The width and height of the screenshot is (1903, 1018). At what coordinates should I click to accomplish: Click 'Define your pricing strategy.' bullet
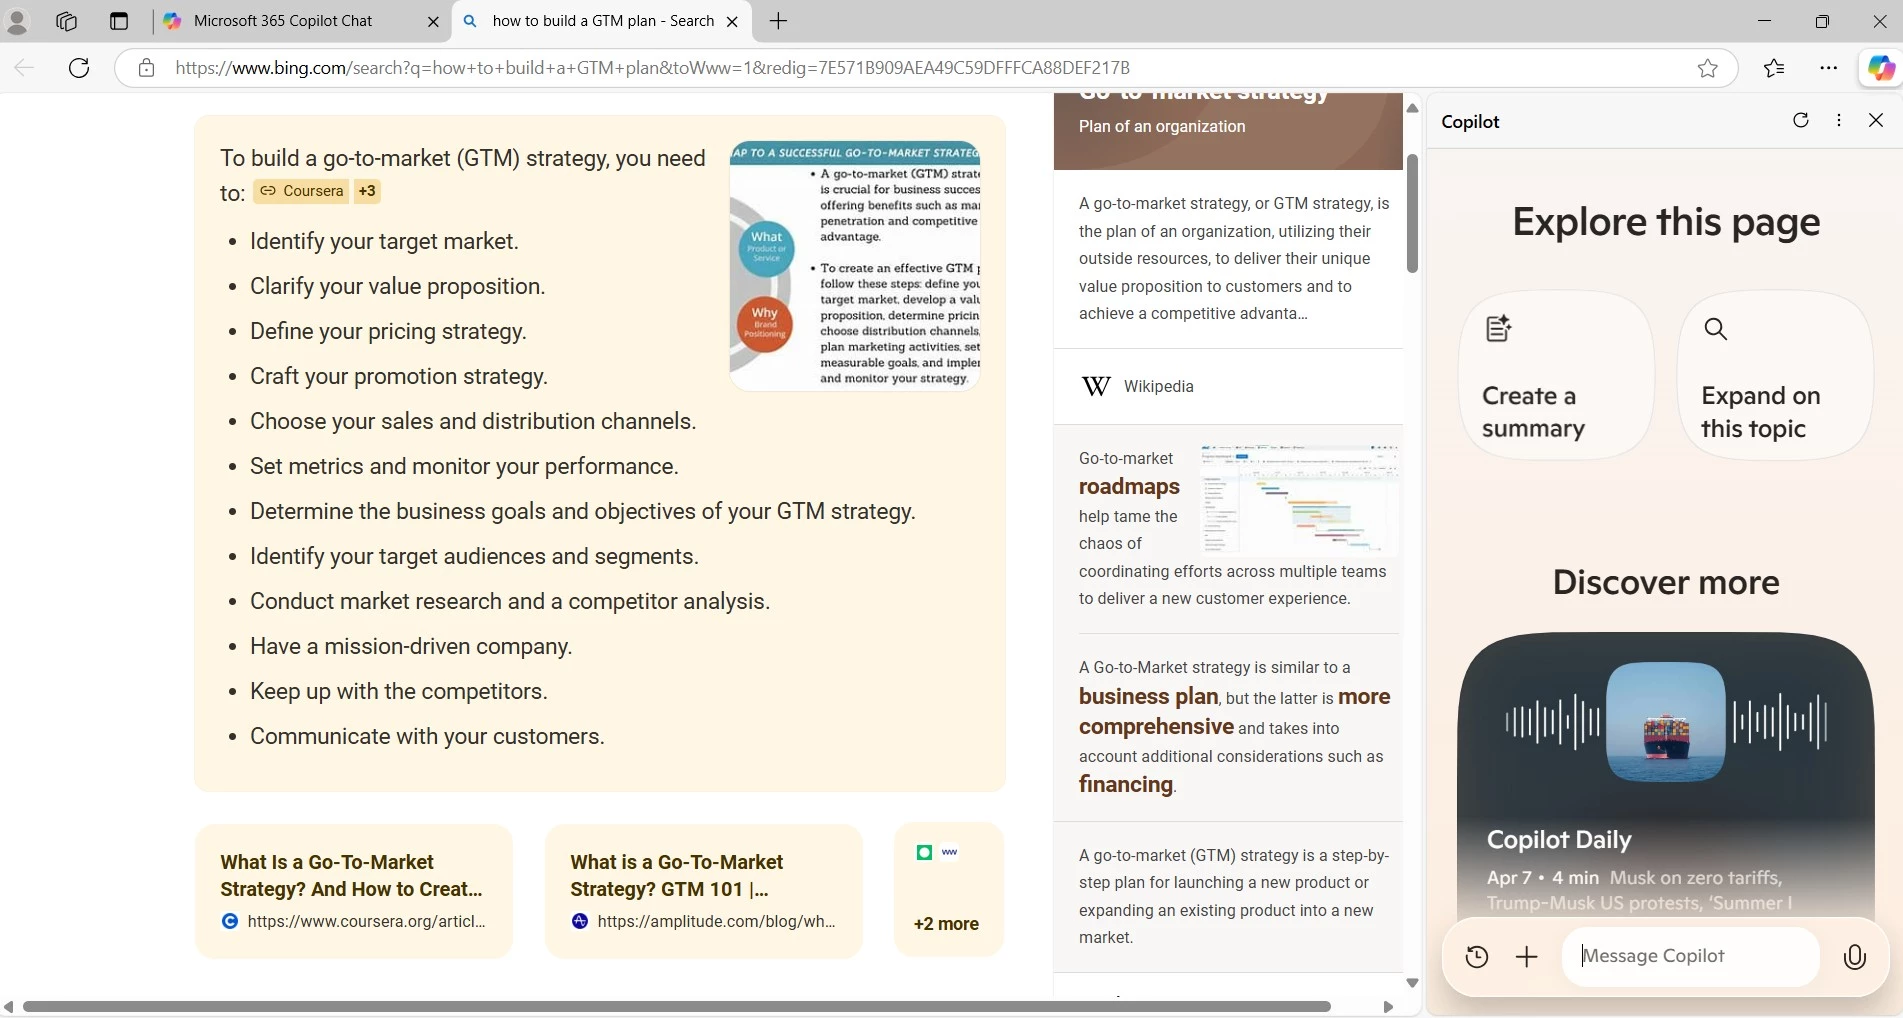pos(388,332)
